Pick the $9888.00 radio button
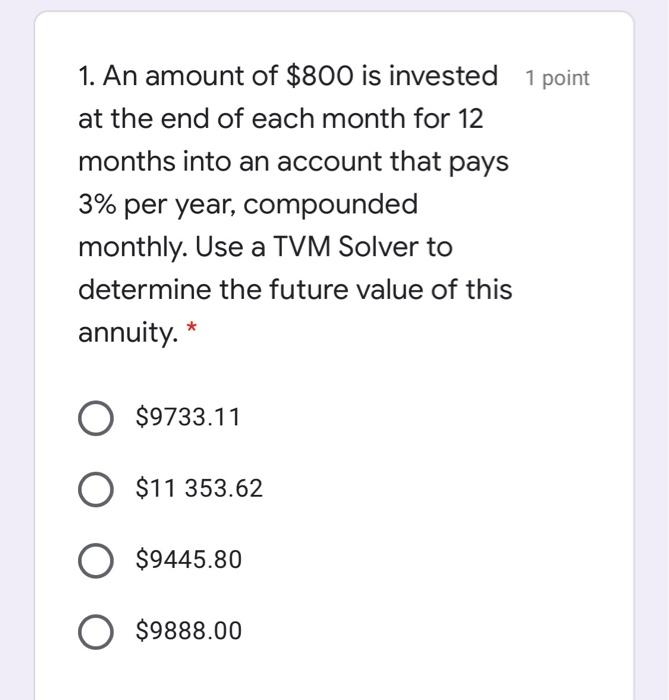The image size is (669, 700). (x=95, y=632)
